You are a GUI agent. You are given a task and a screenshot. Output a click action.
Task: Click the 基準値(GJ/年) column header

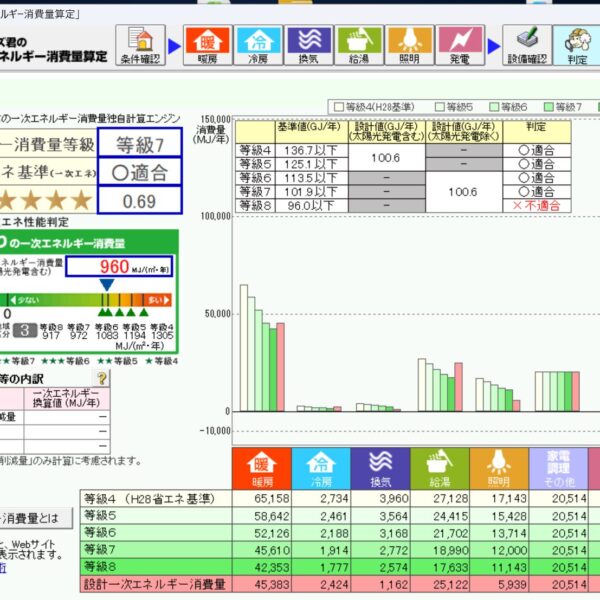311,132
